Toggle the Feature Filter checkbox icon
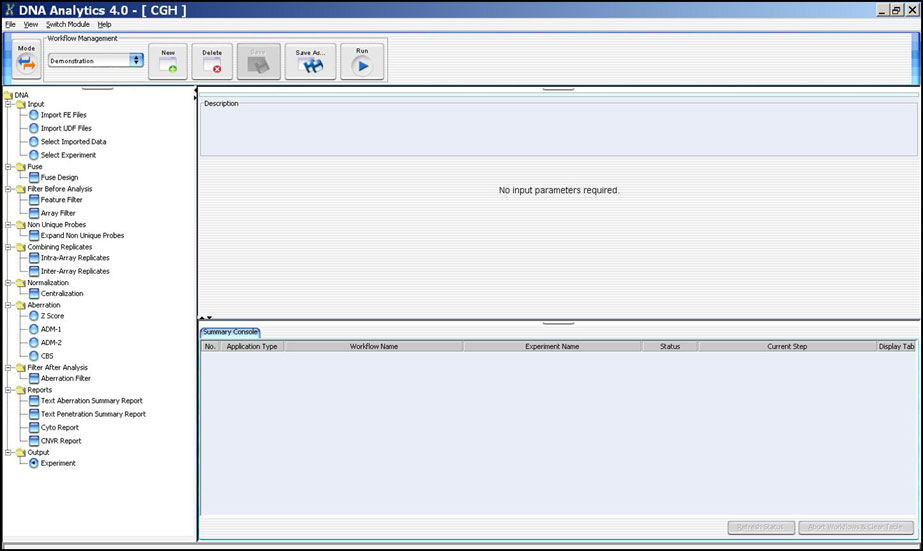Viewport: 923px width, 551px height. click(34, 200)
